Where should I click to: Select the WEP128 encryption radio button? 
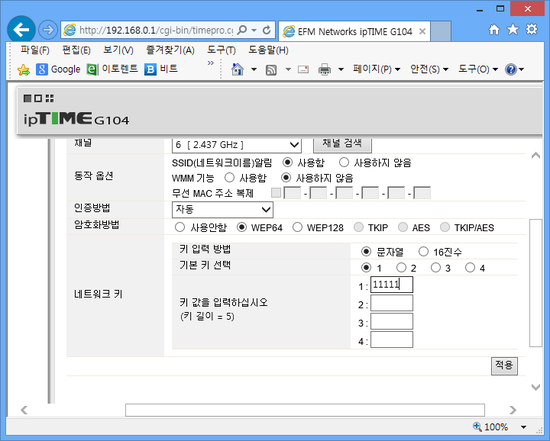(297, 227)
